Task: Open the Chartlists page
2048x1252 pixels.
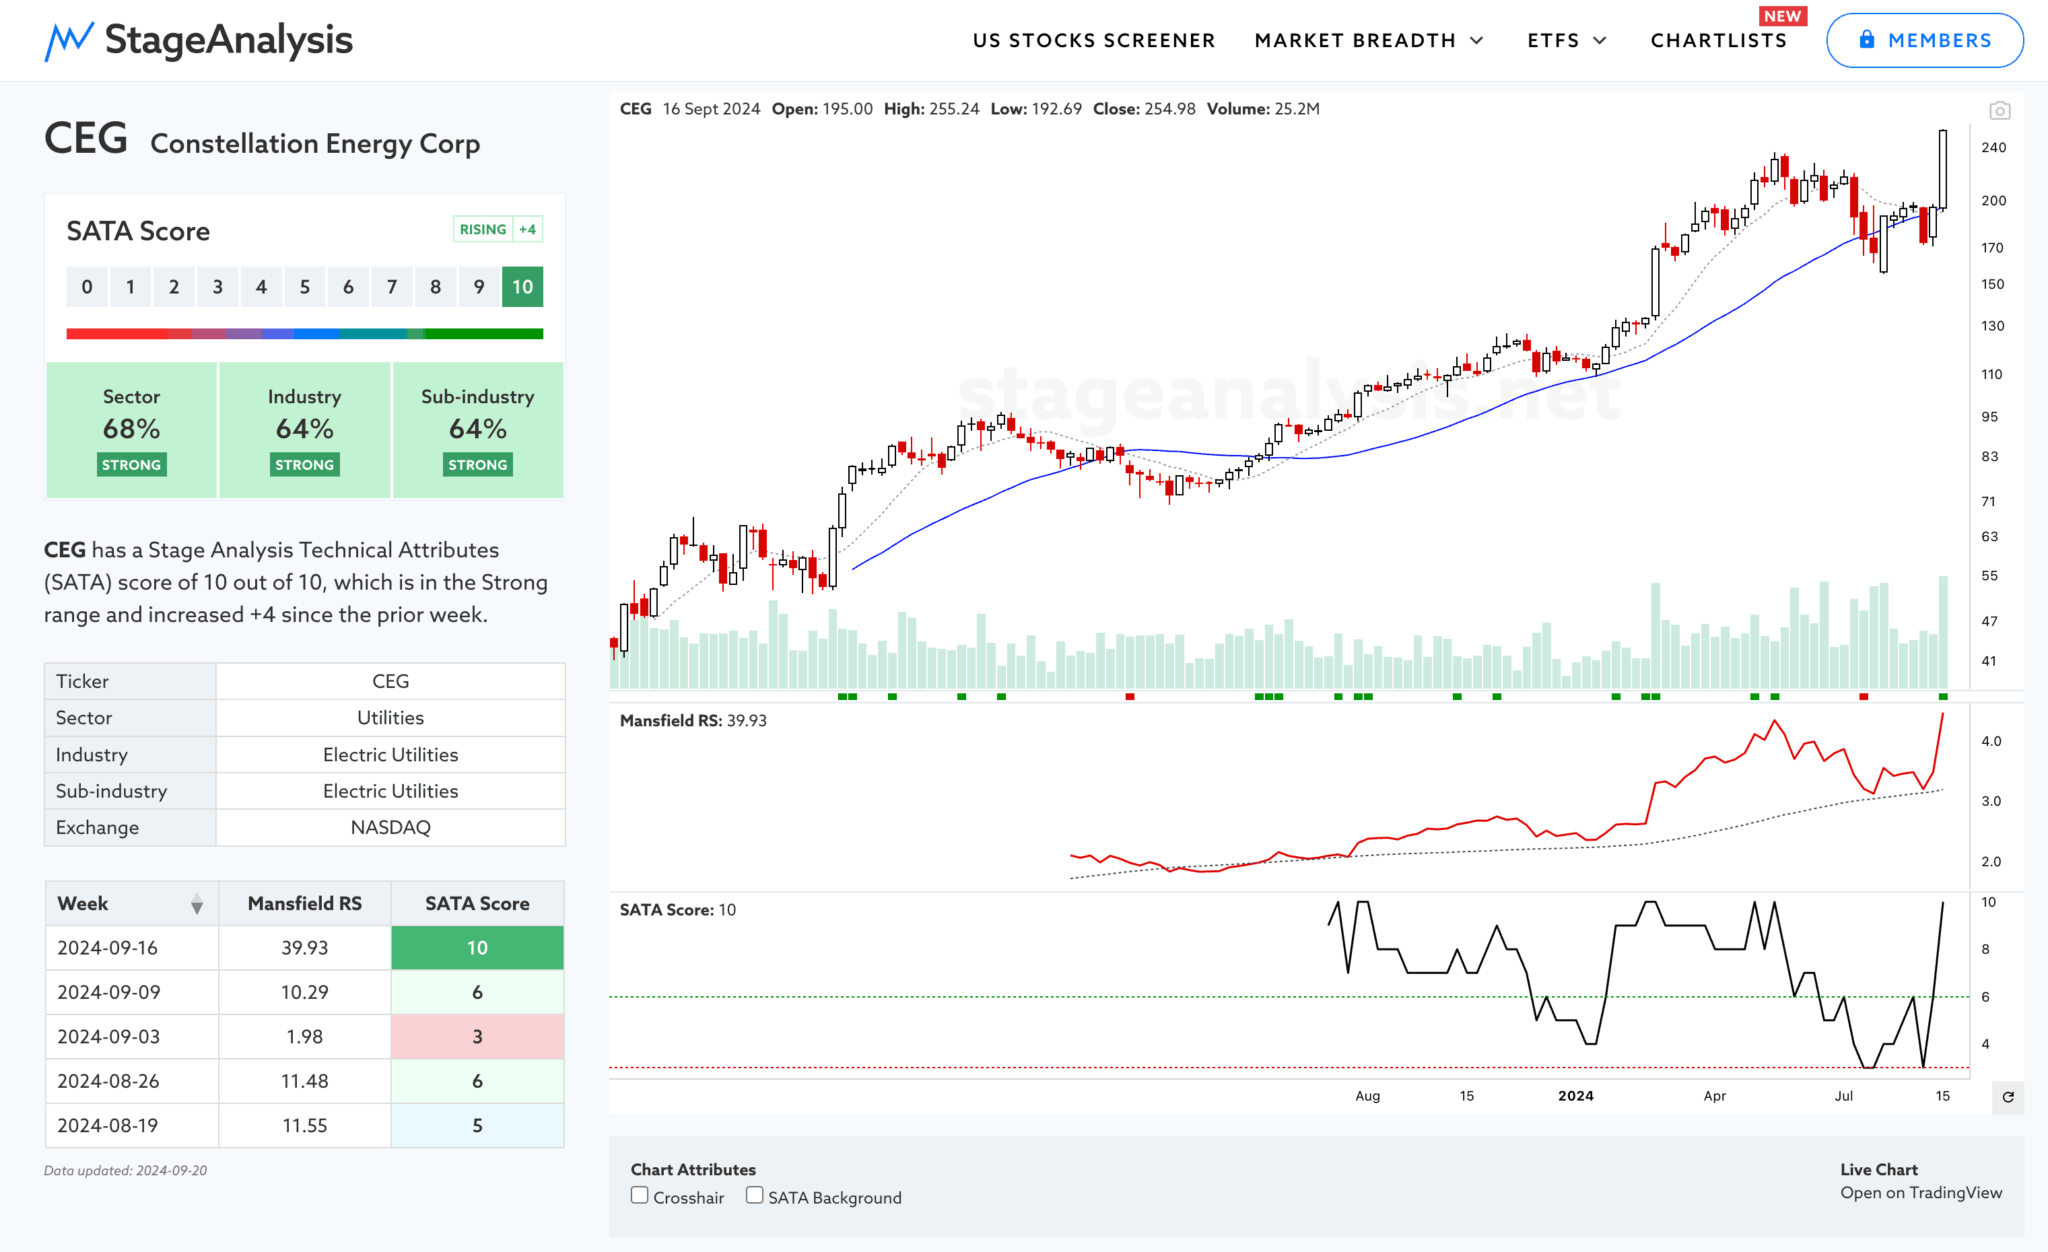Action: click(1718, 40)
